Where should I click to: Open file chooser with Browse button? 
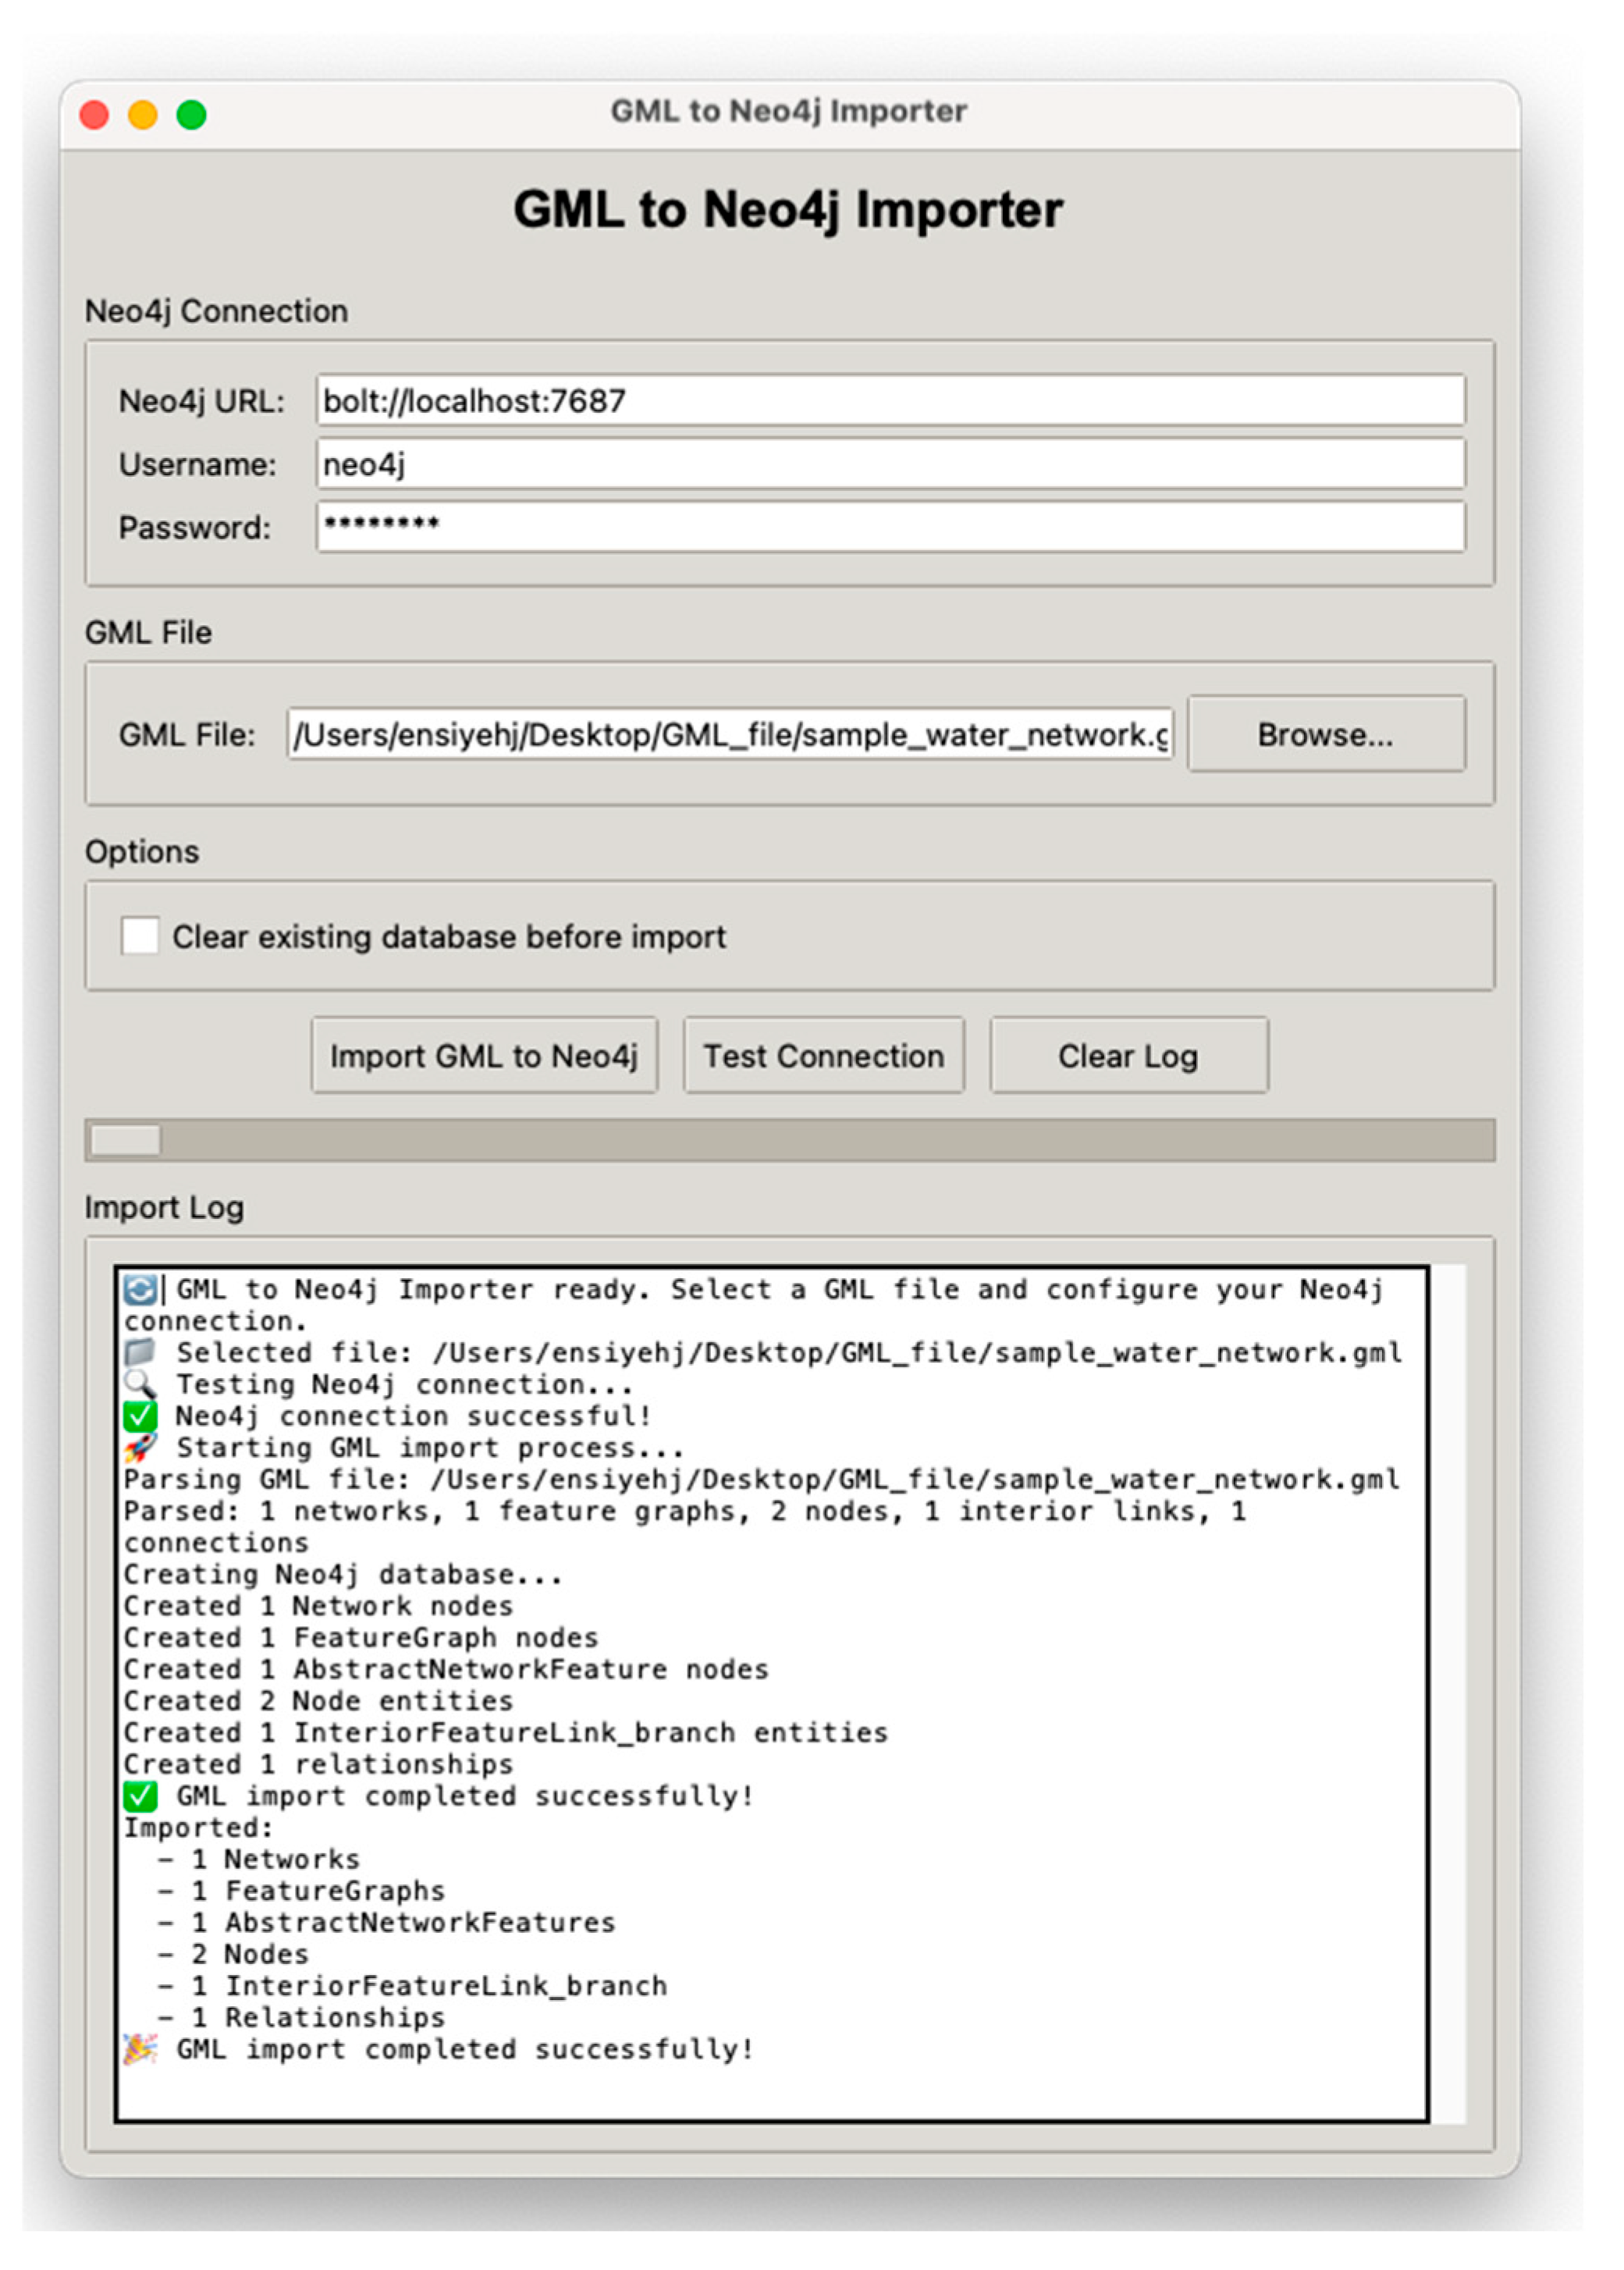(1325, 735)
